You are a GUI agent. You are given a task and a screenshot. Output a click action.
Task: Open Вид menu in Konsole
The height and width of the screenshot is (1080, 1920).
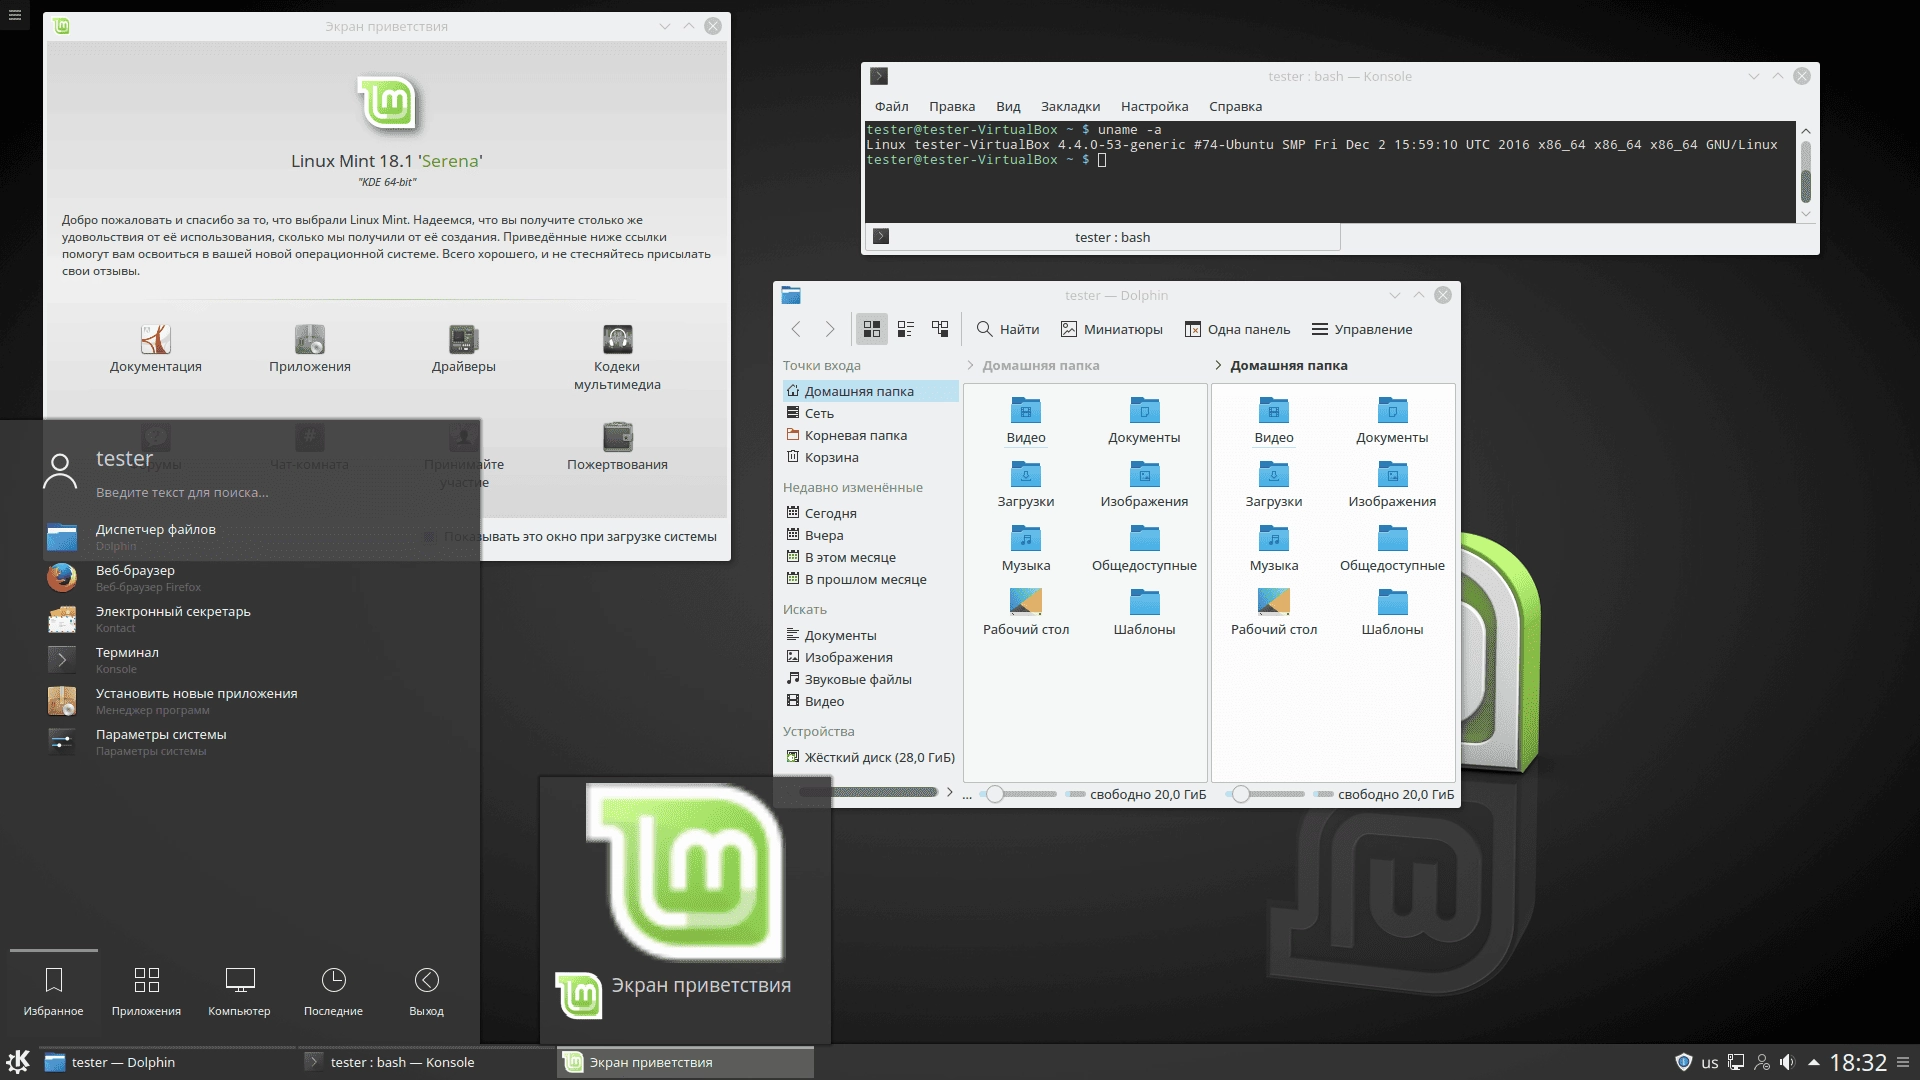(x=1008, y=107)
